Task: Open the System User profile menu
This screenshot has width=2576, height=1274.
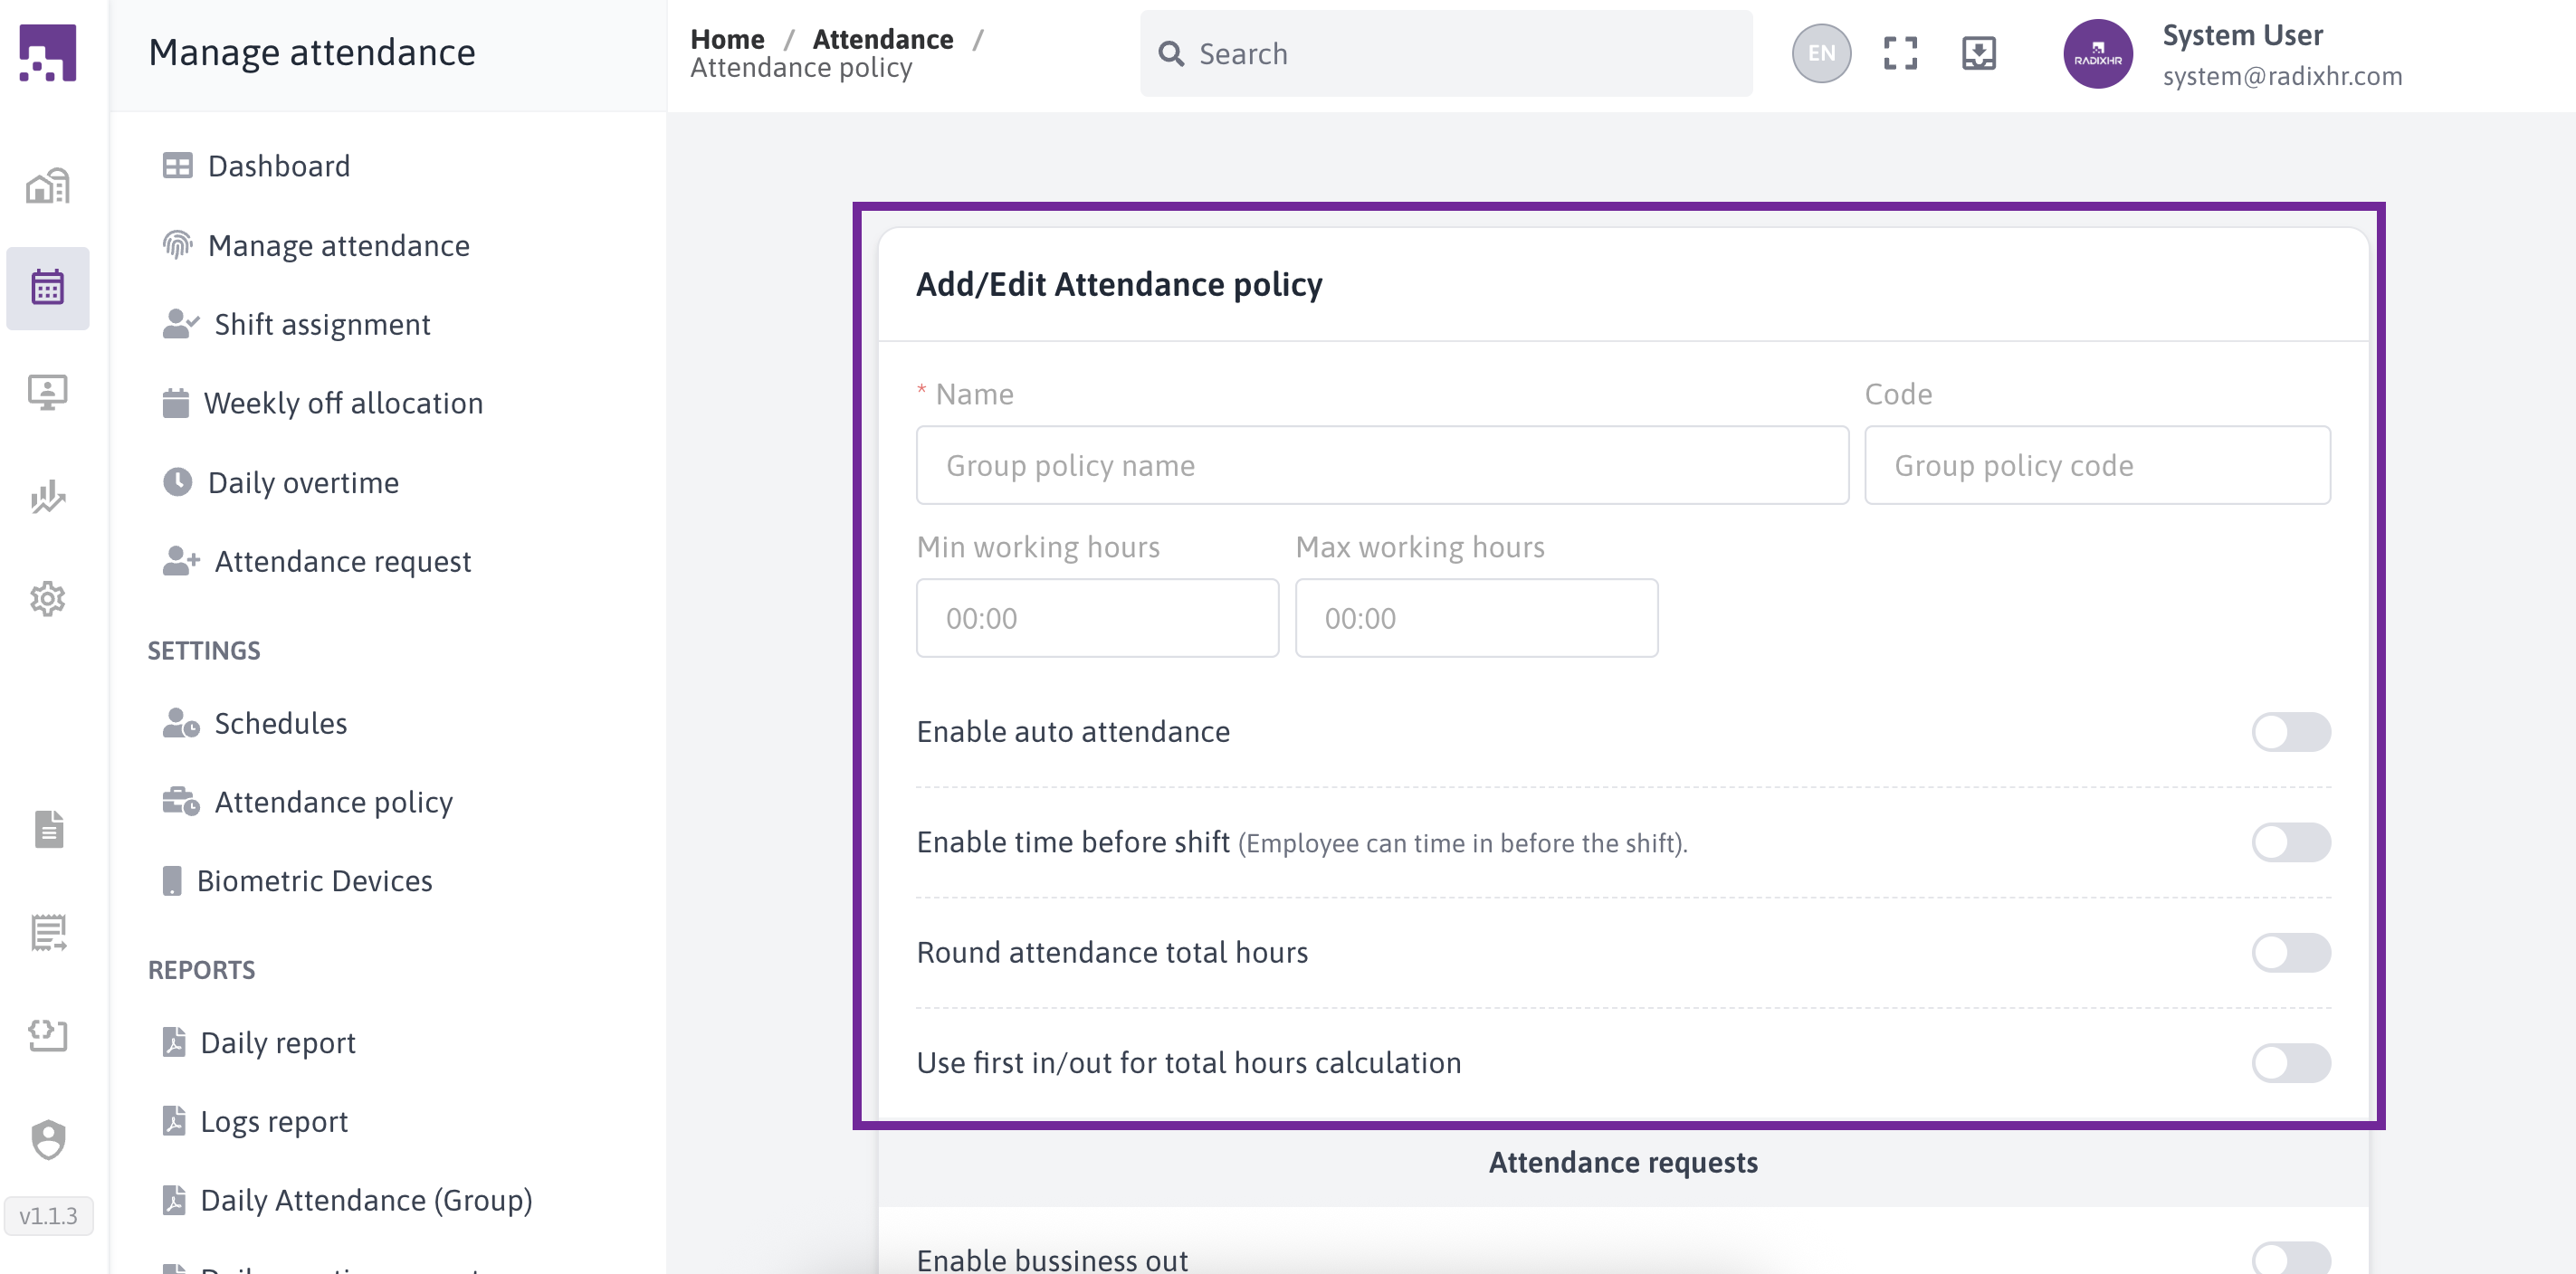Action: tap(2240, 55)
